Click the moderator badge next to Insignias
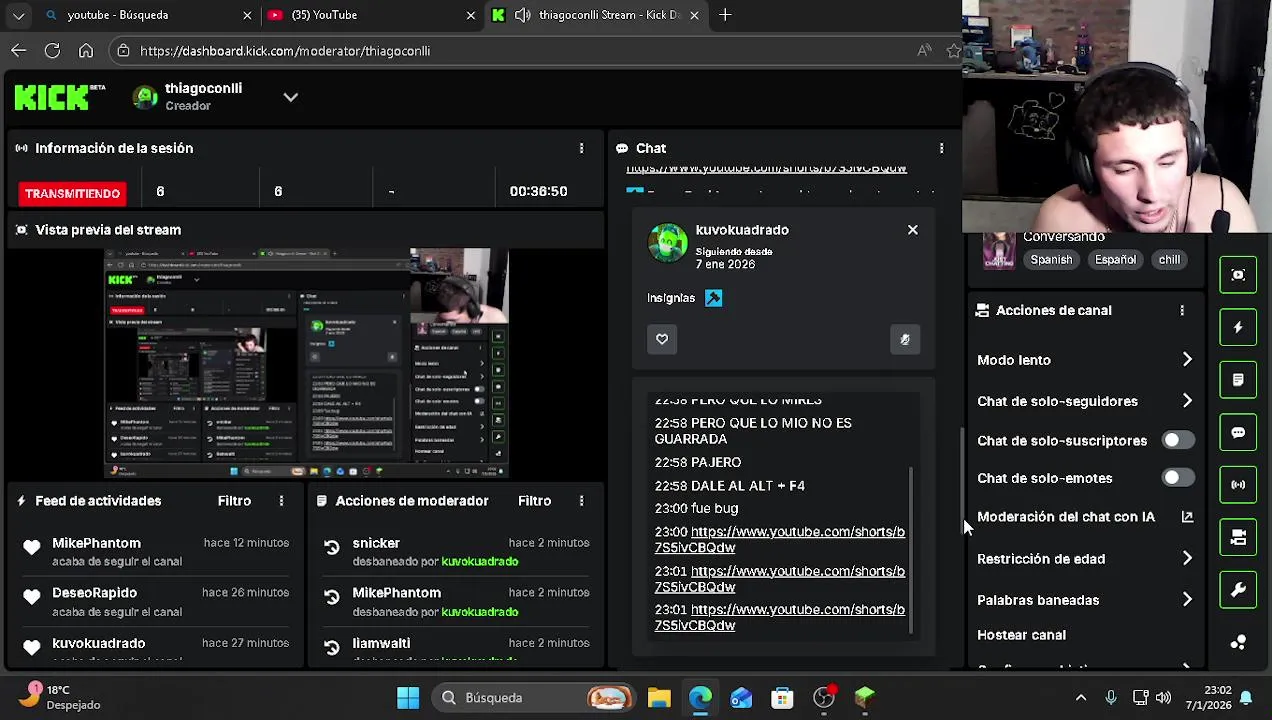The height and width of the screenshot is (720, 1272). 713,298
